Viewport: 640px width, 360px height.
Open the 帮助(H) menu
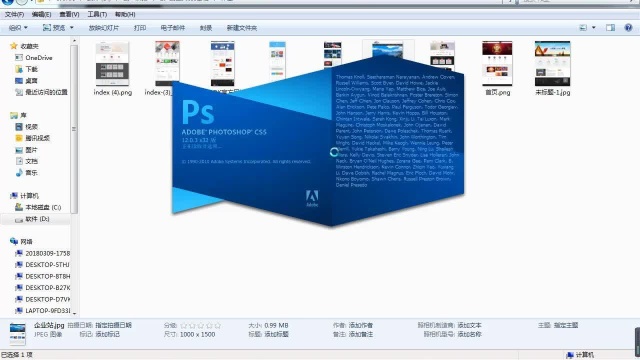tap(125, 14)
